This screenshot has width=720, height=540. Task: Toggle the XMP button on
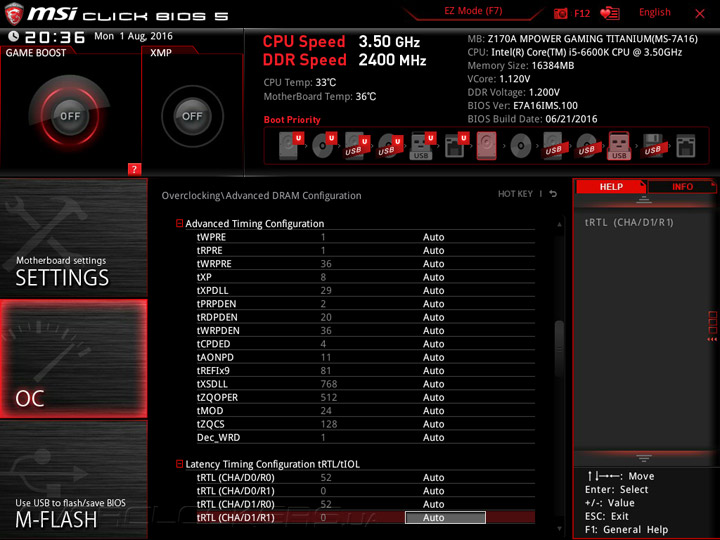pos(192,116)
